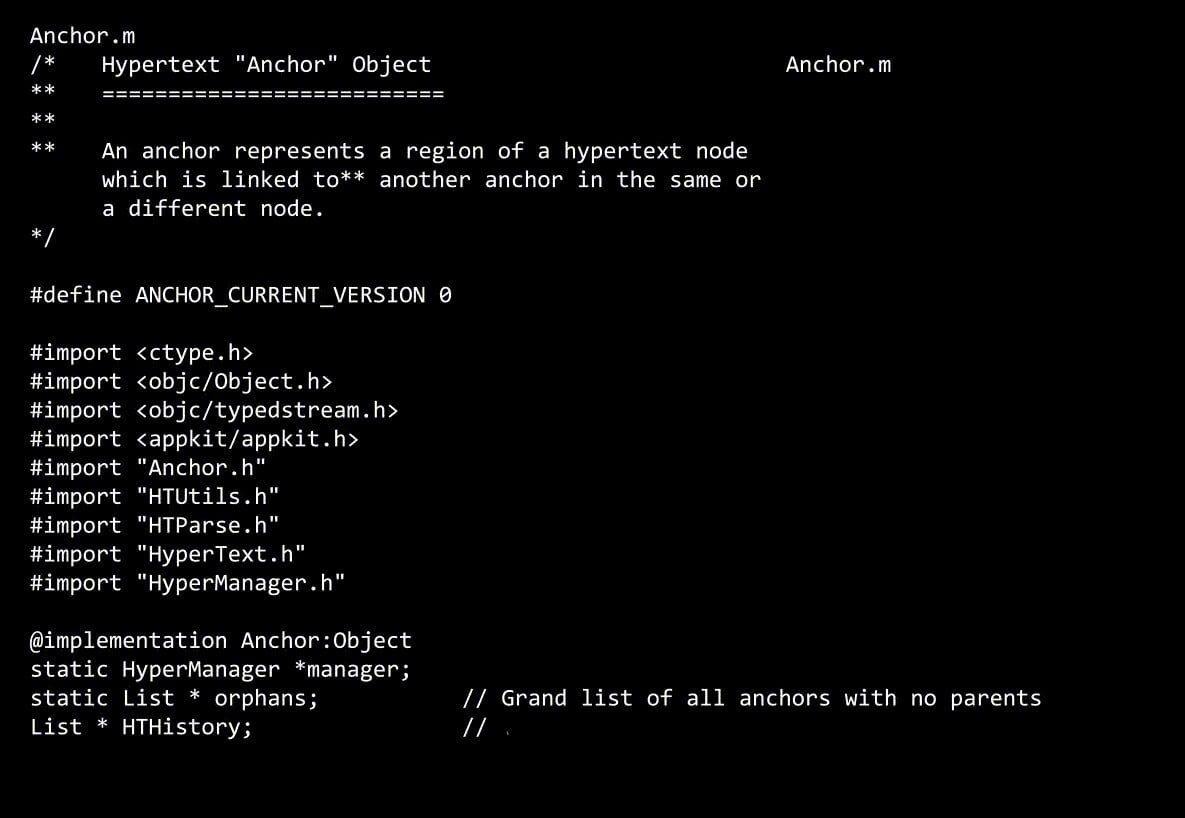Click the "Hypertext "Anchor" Object" comment title

(x=266, y=65)
